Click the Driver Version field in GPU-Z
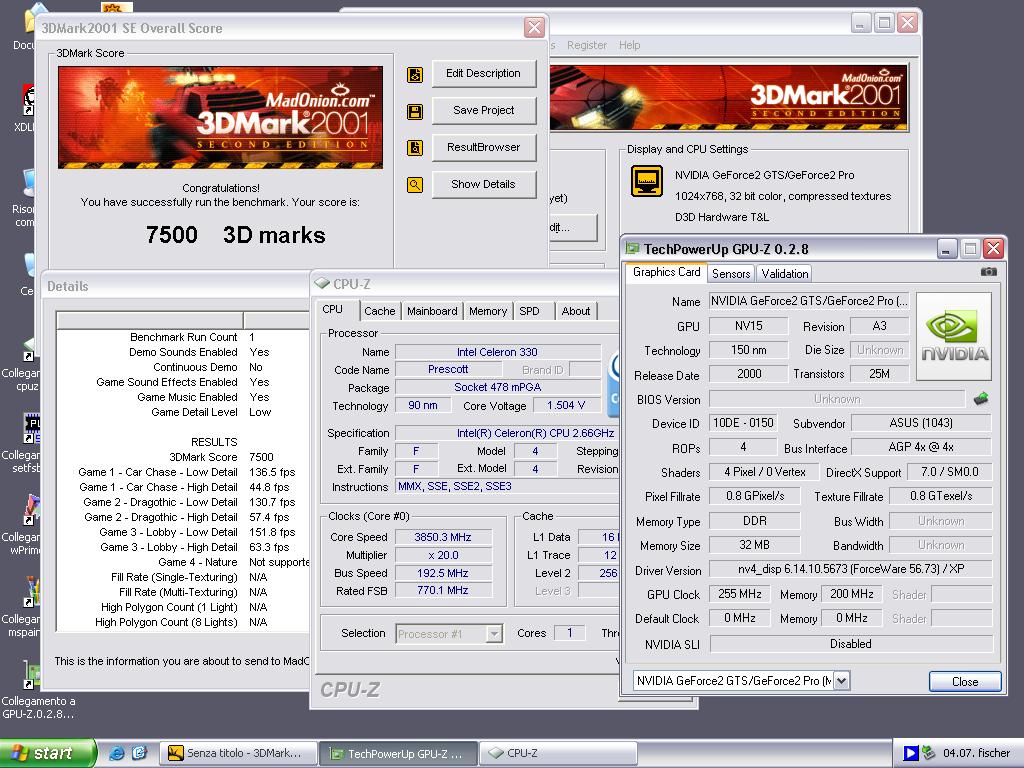Image resolution: width=1024 pixels, height=768 pixels. 850,569
